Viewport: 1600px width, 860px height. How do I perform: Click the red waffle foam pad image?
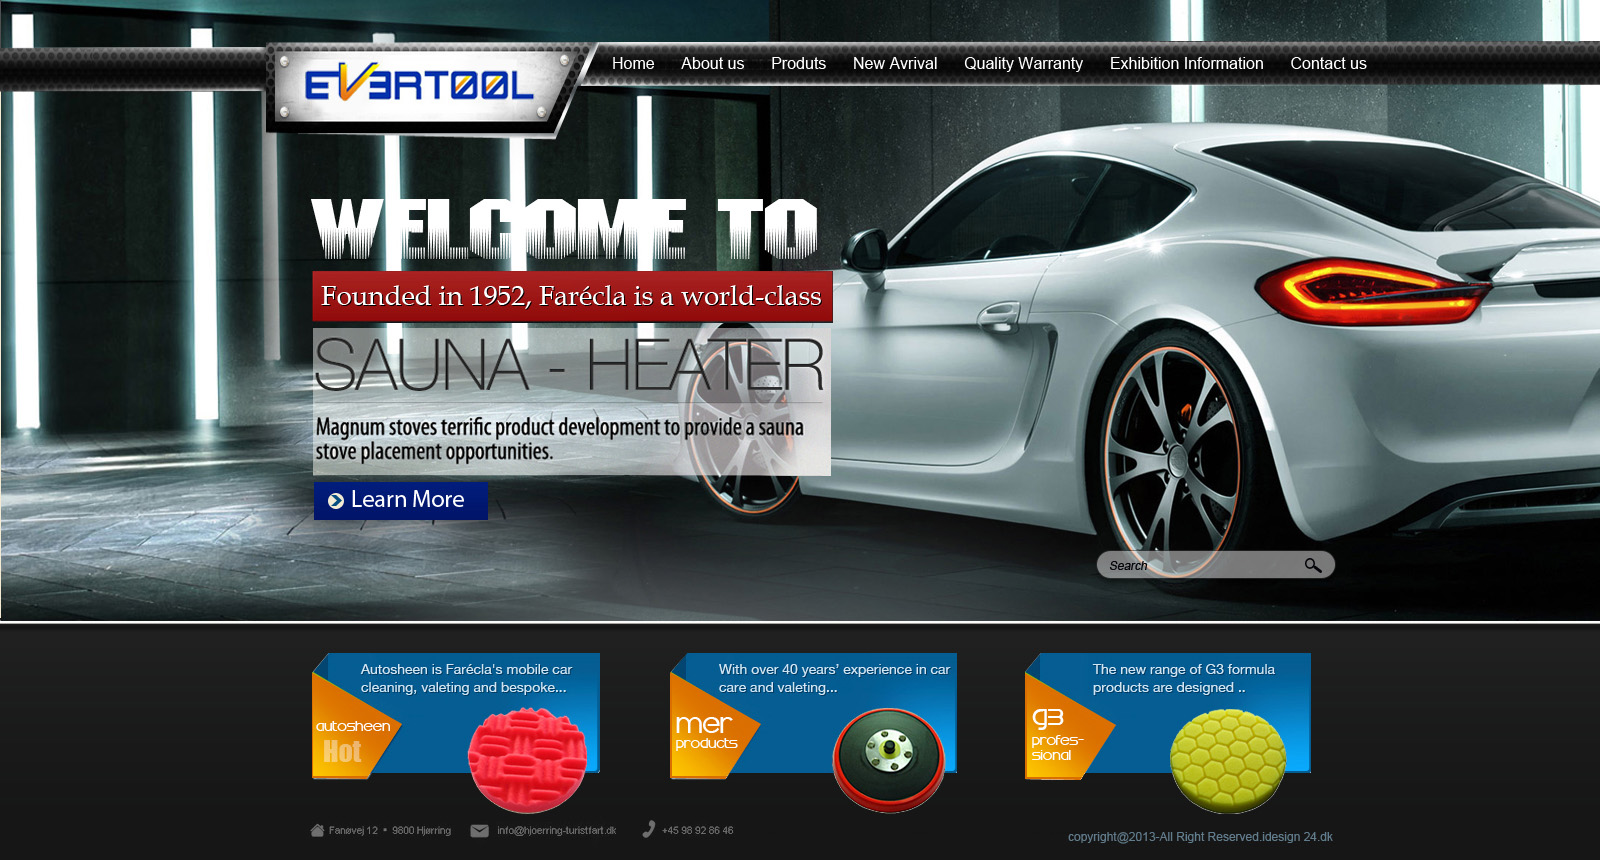coord(528,759)
